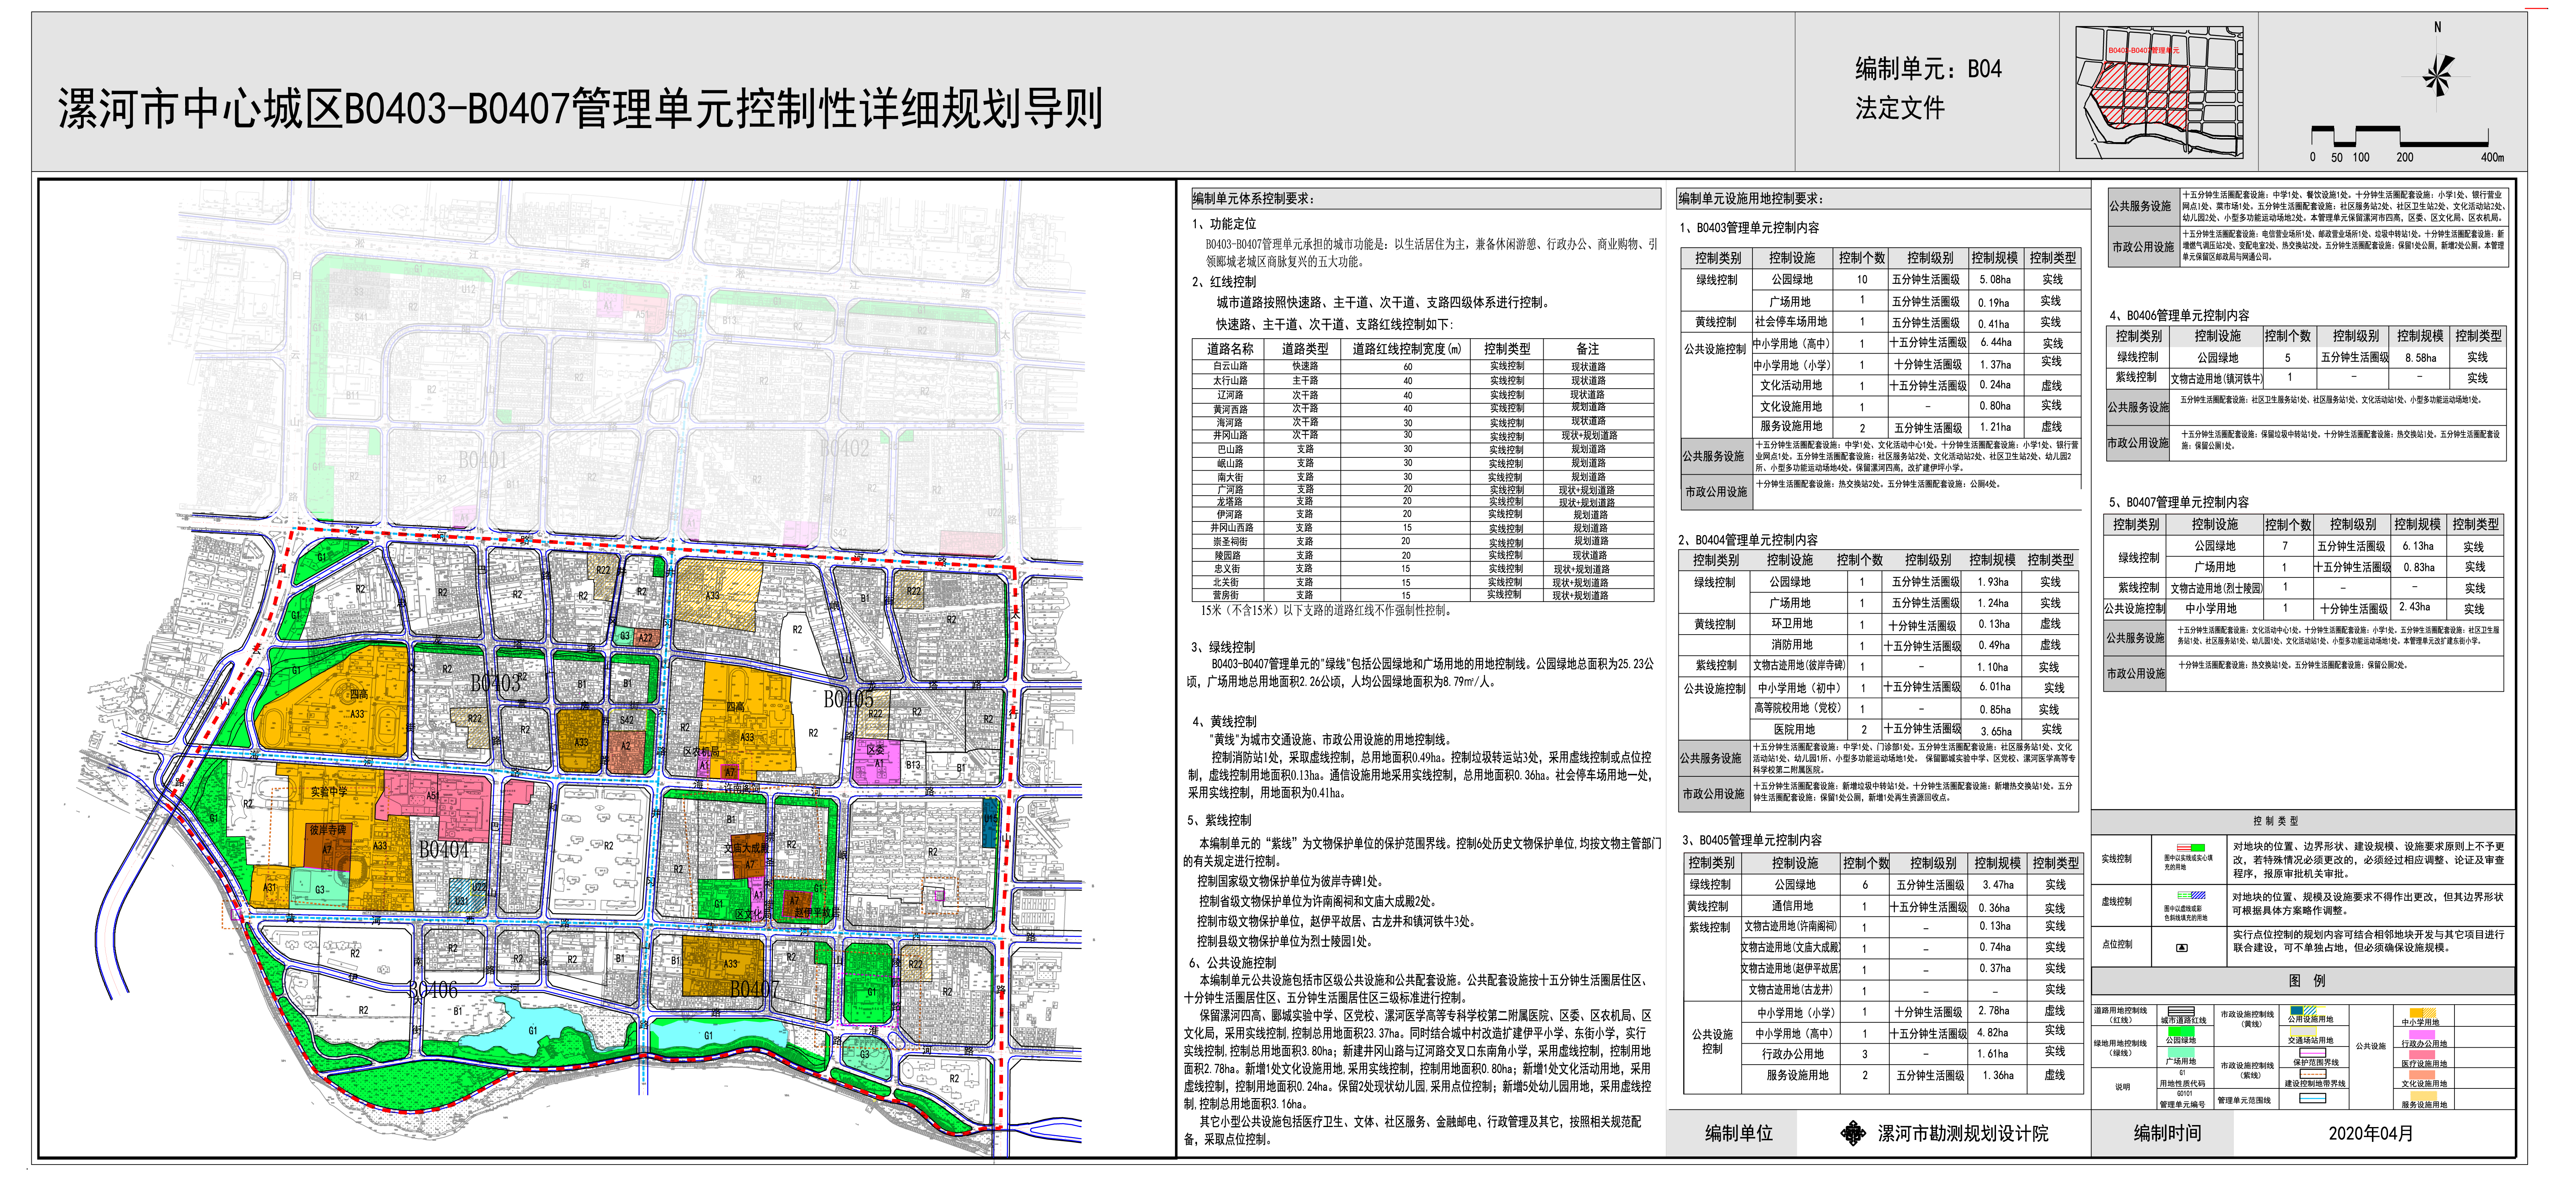Click the 崇圣祠街 row in the road table

(1423, 541)
